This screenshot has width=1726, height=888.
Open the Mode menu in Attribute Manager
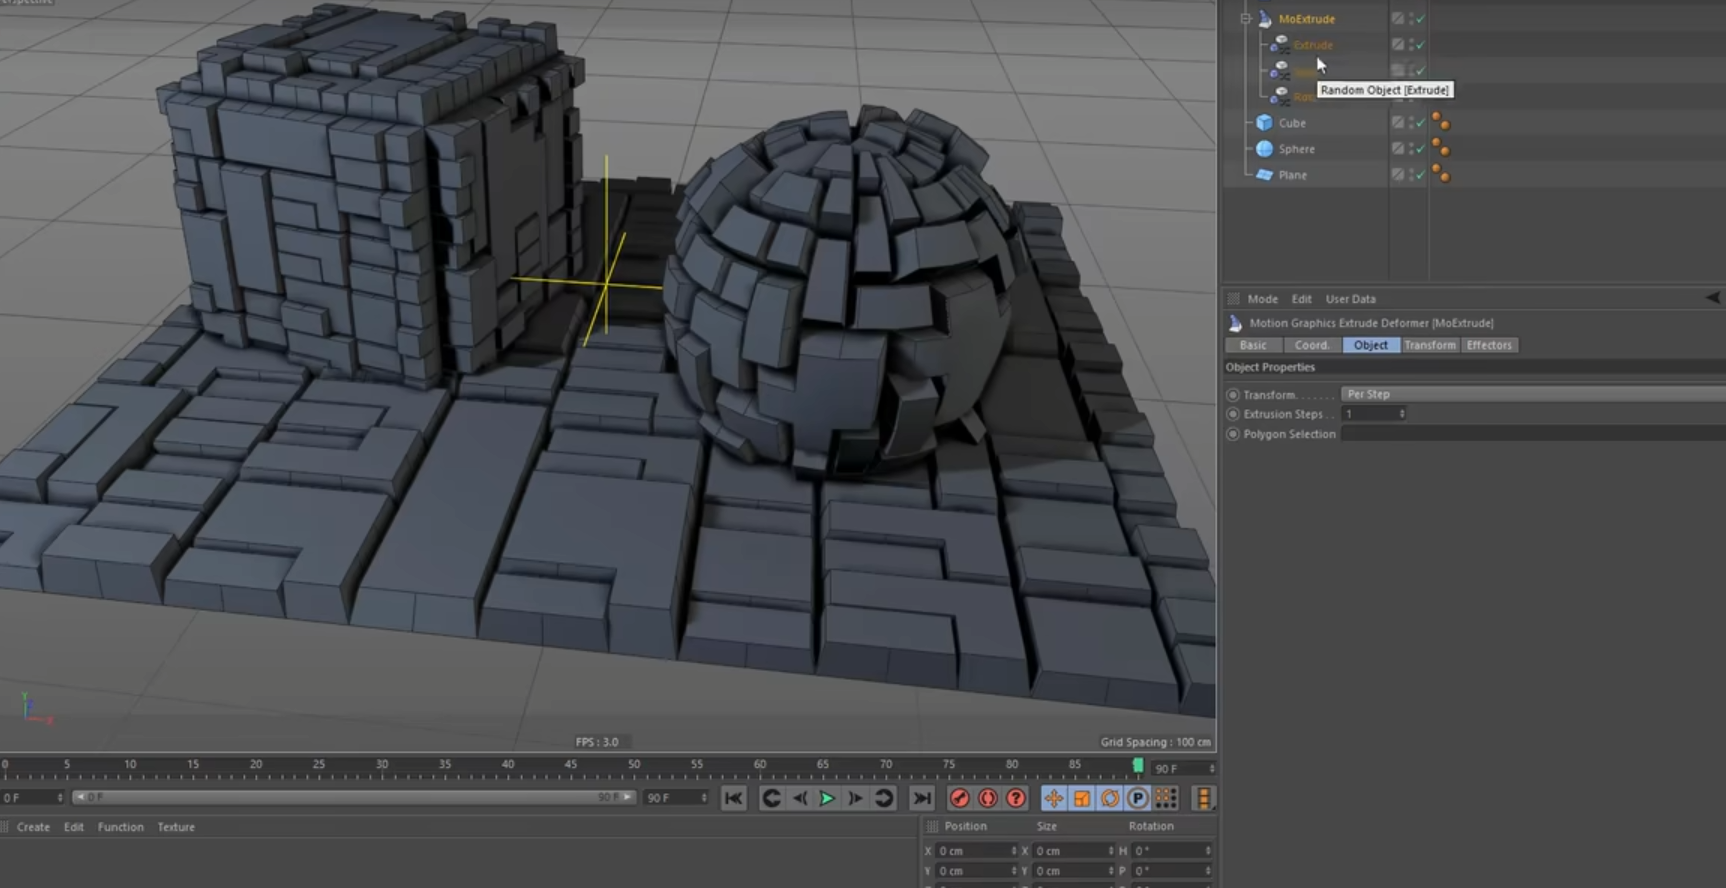click(1262, 299)
